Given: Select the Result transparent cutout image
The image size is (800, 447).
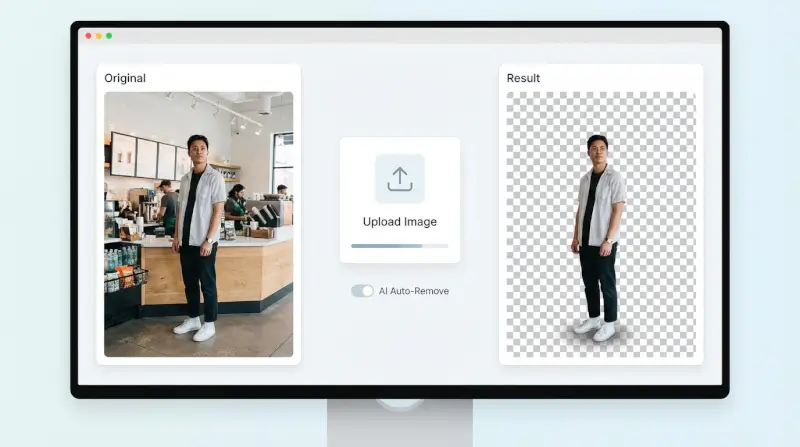Looking at the screenshot, I should click(601, 224).
